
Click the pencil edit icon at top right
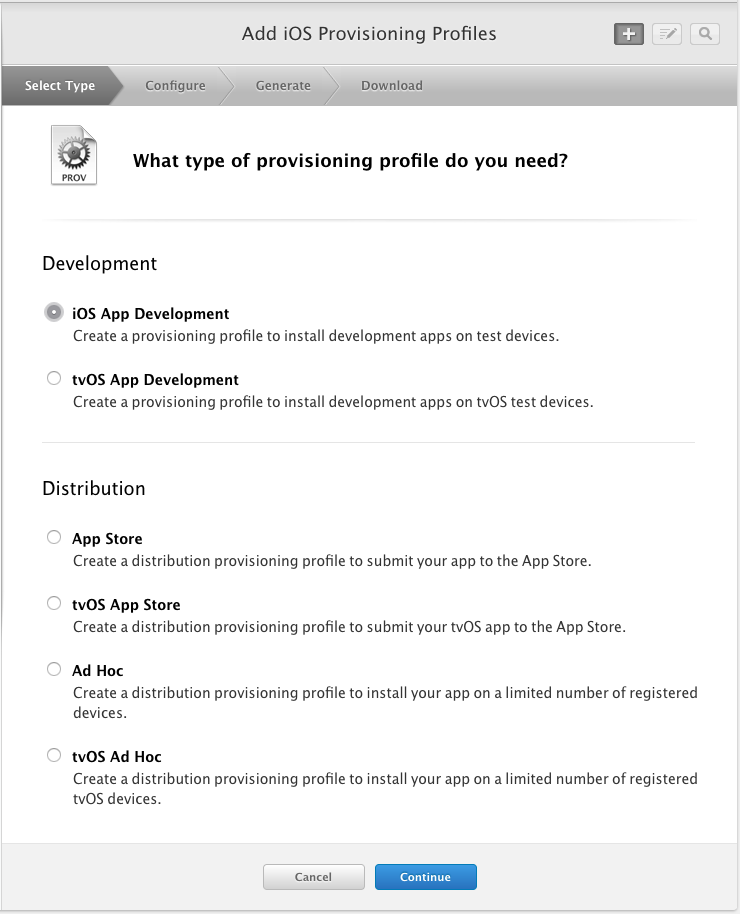tap(666, 33)
